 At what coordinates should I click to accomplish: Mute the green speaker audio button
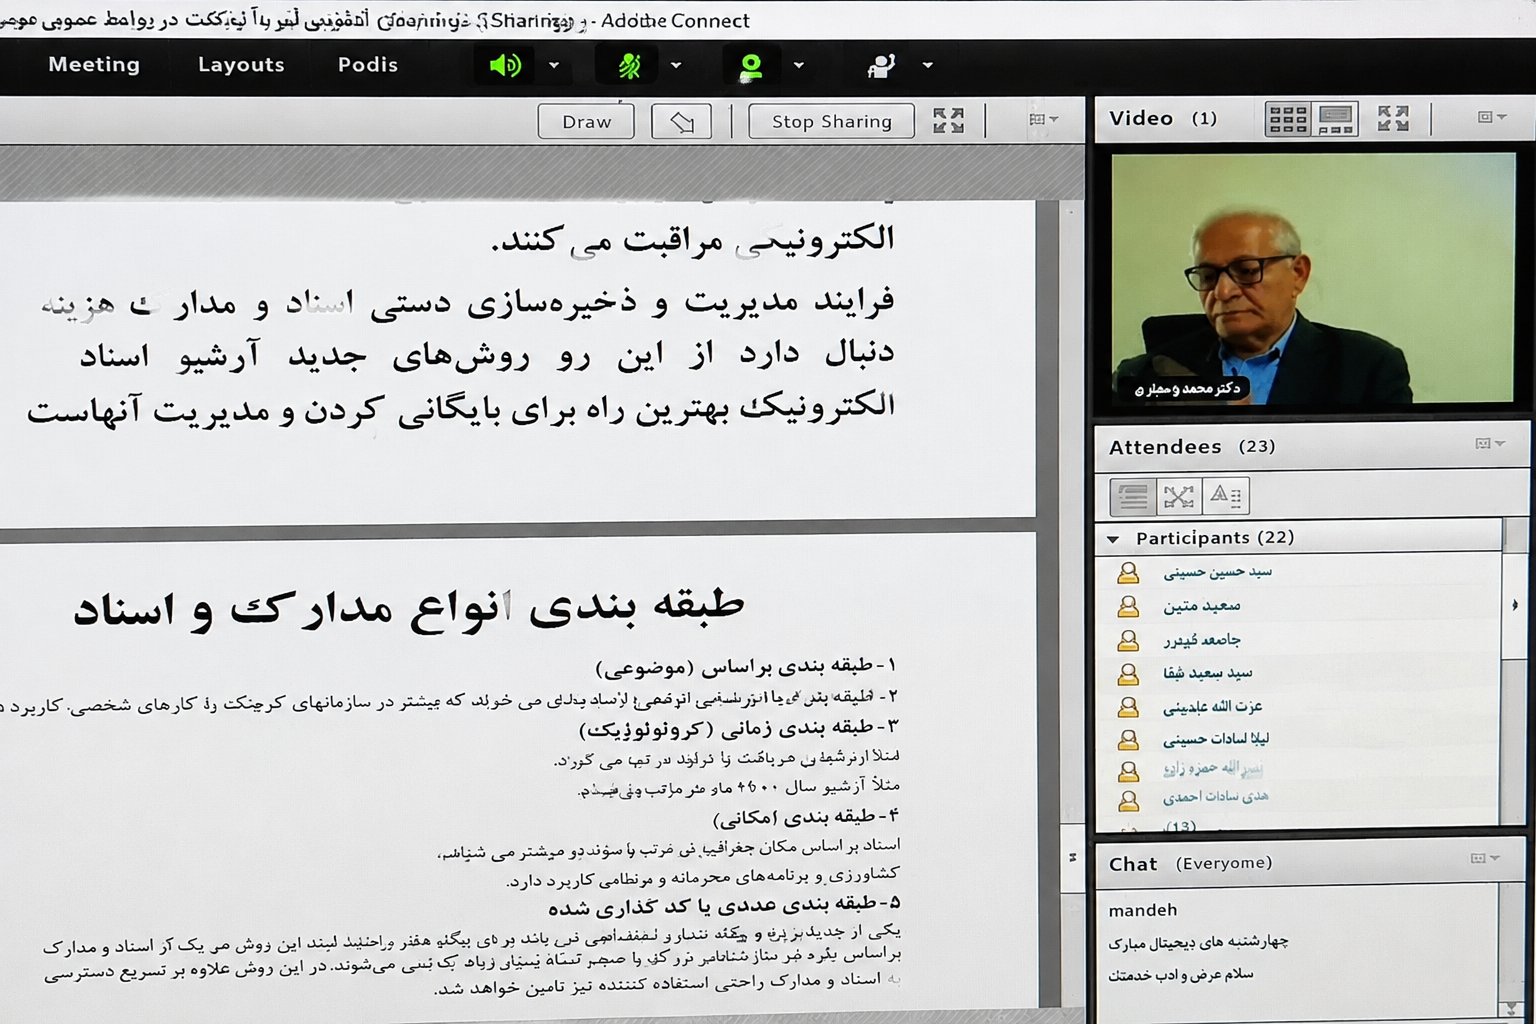pos(505,66)
